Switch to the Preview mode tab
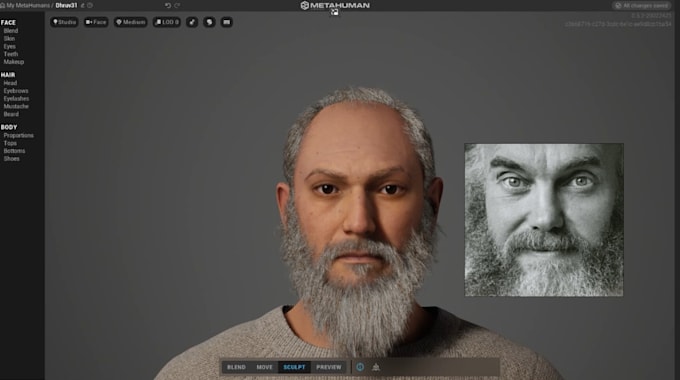 click(329, 367)
